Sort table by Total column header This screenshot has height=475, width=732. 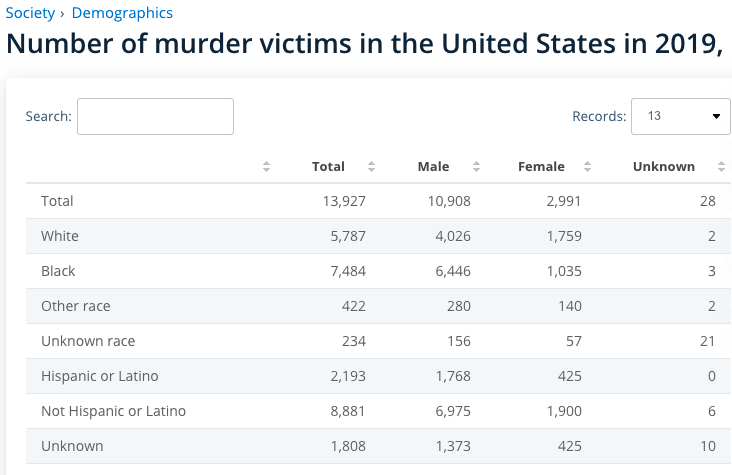pyautogui.click(x=328, y=167)
